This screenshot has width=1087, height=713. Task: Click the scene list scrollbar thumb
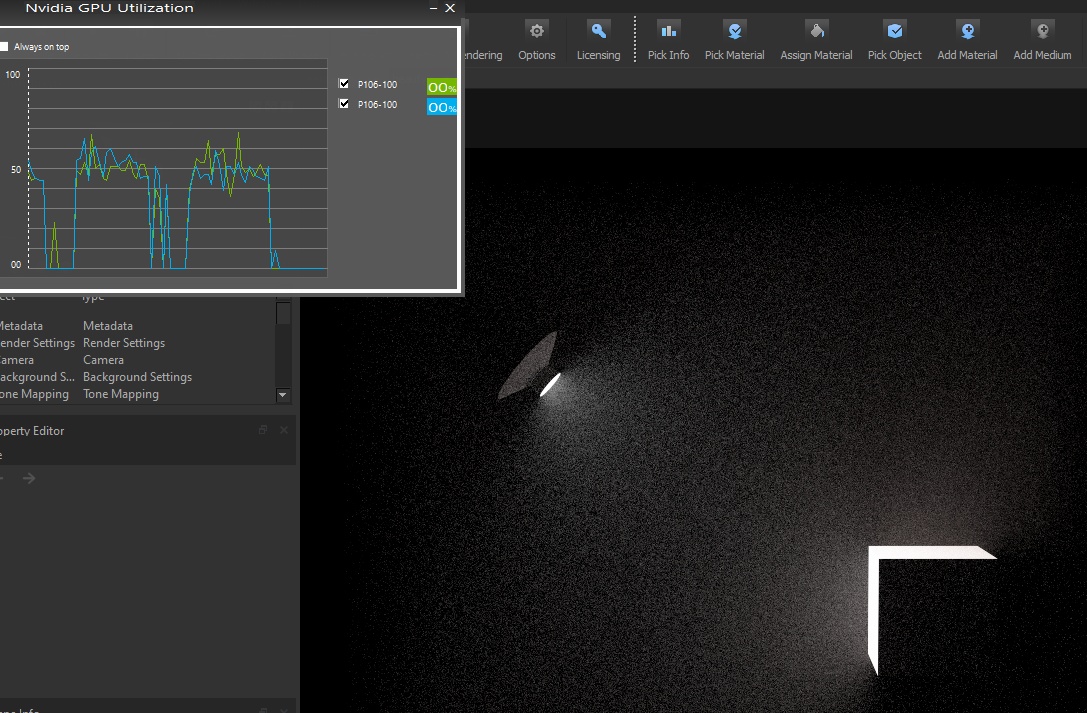pos(283,312)
